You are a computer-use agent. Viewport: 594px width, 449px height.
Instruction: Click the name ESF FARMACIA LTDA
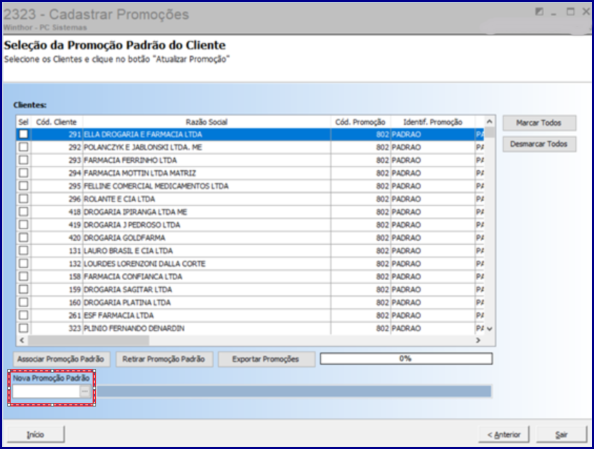coord(119,316)
